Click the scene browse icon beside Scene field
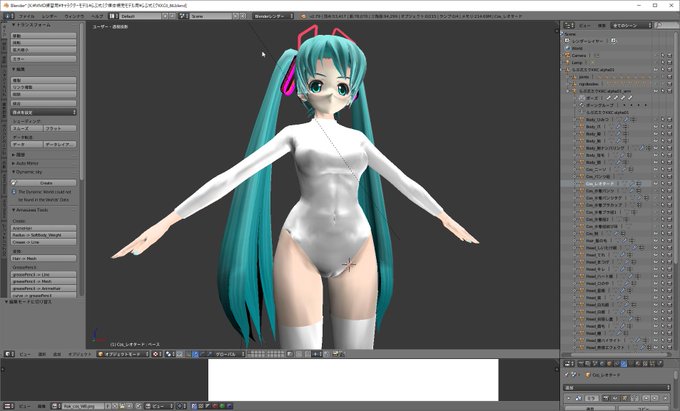The image size is (680, 411). click(183, 16)
